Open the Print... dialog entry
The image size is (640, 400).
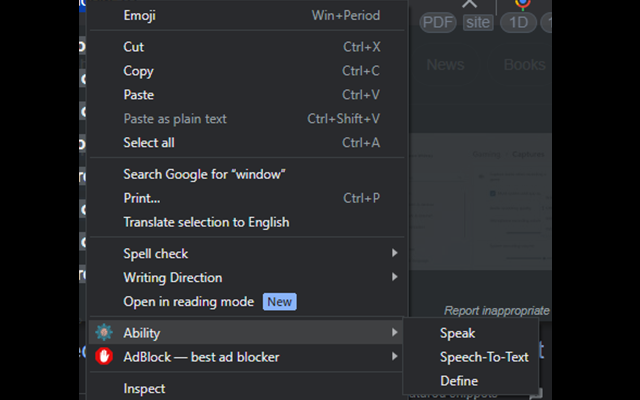point(247,198)
